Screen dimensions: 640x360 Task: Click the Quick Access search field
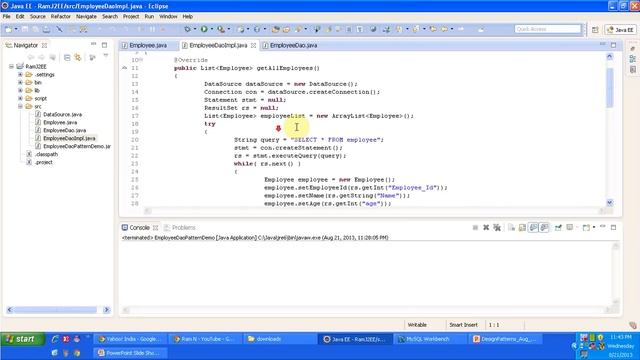[548, 29]
